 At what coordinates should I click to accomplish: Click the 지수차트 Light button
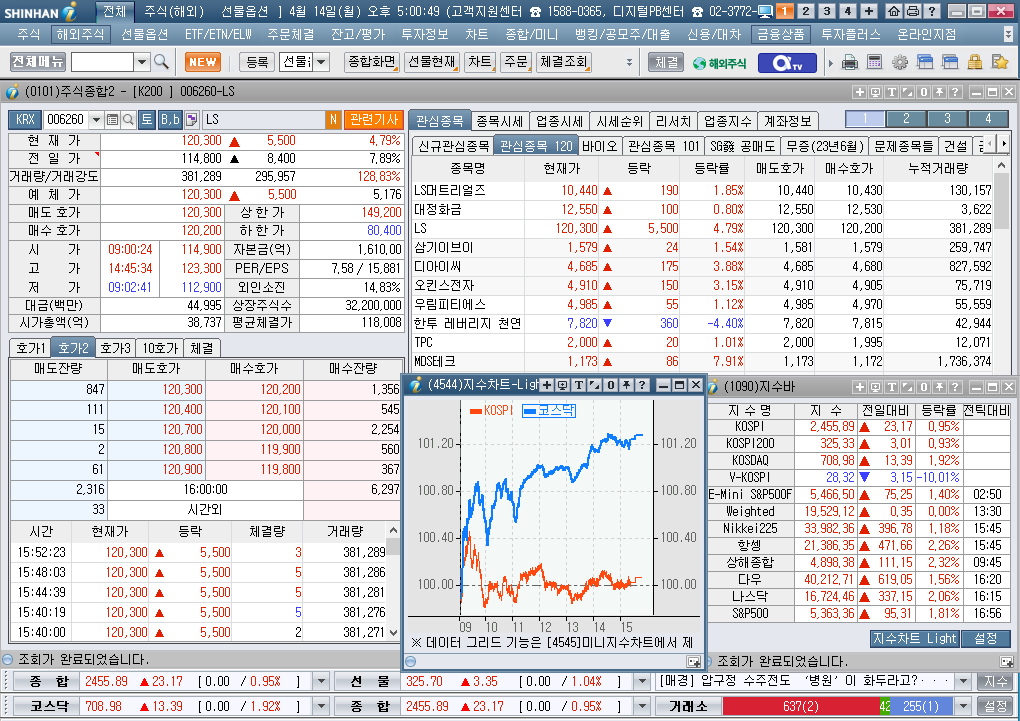click(x=915, y=639)
